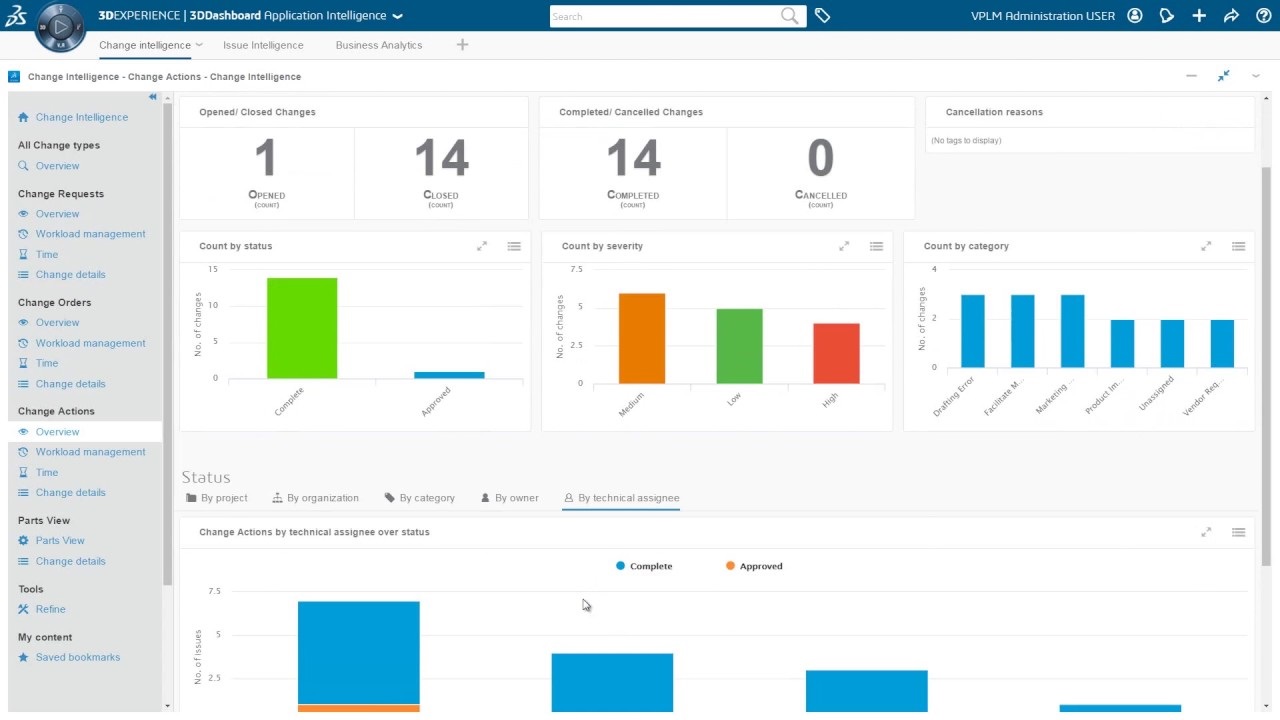Screen dimensions: 1280x720
Task: Expand the widget options chevron
Action: [1255, 76]
